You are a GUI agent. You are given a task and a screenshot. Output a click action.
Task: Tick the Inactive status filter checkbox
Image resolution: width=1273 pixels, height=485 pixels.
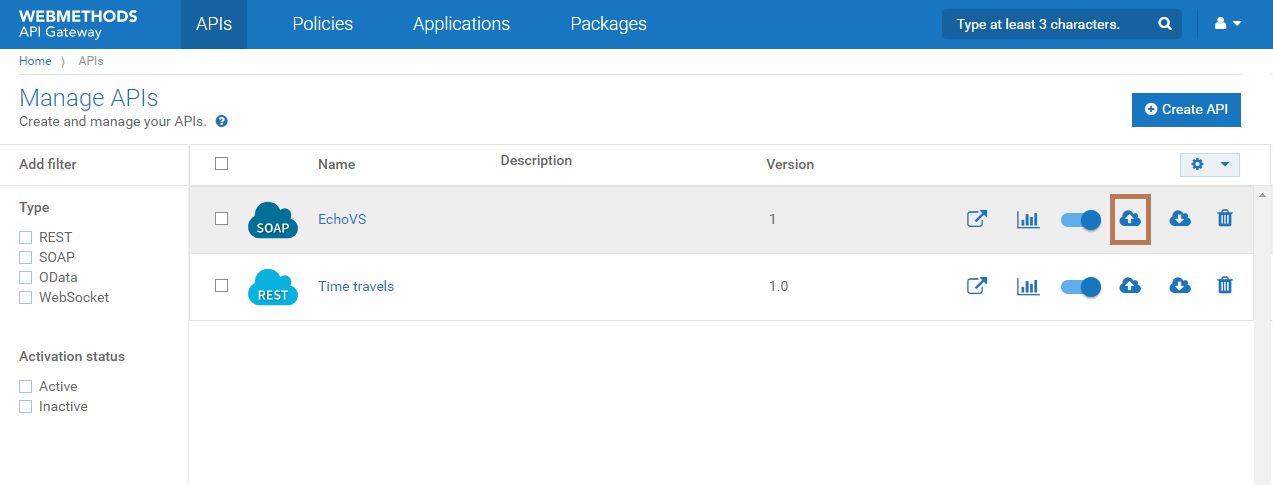(26, 406)
